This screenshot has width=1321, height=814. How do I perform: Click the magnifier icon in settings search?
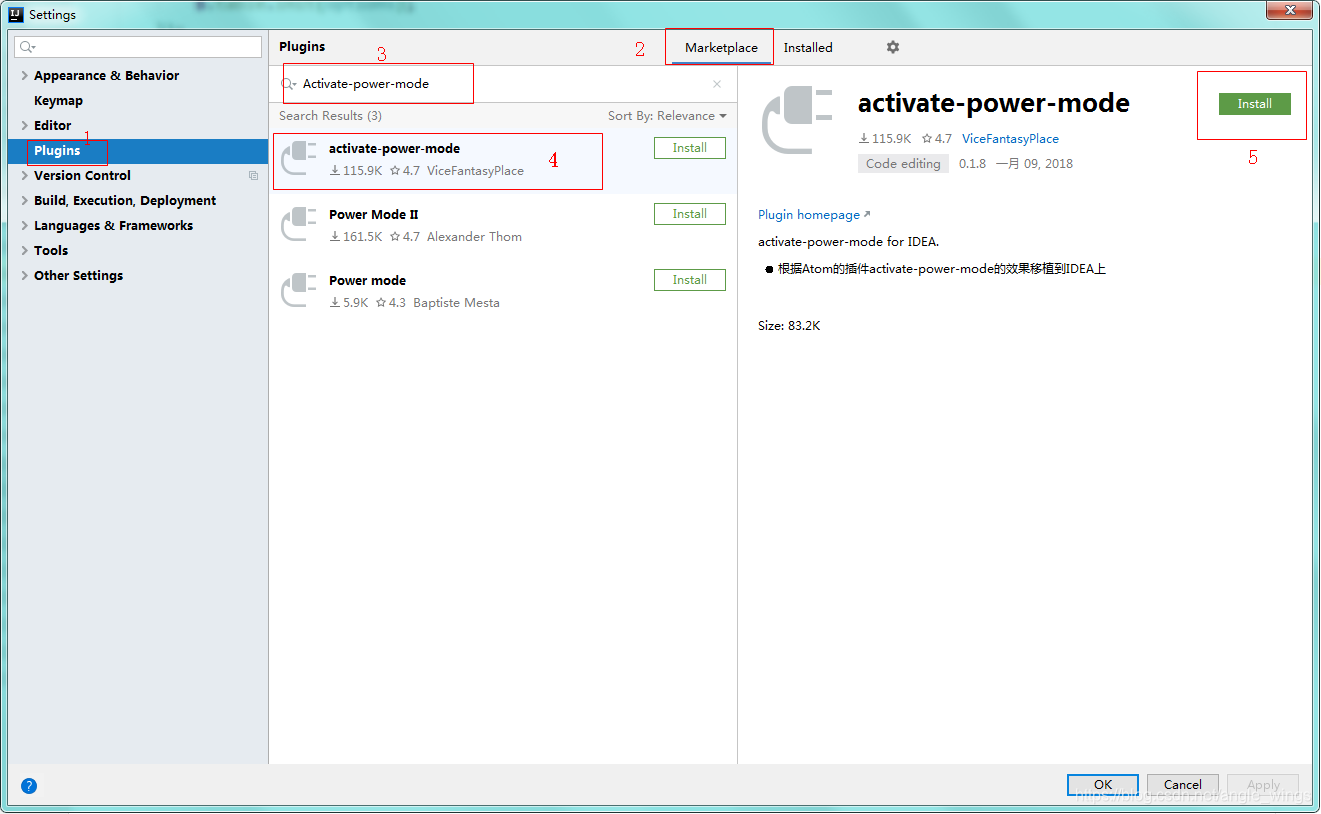(x=27, y=47)
